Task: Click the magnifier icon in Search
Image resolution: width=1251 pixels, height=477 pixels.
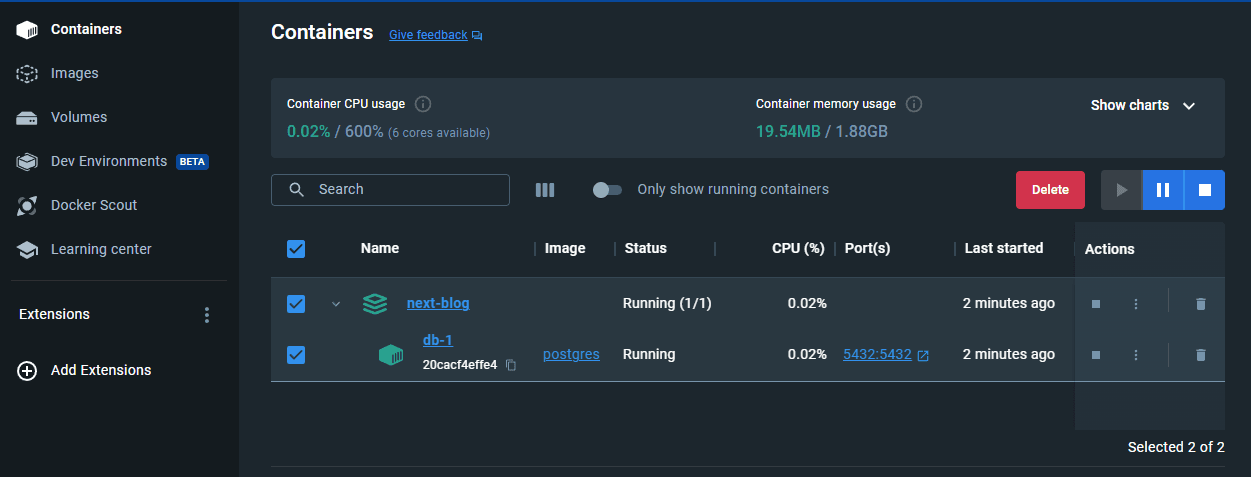Action: pyautogui.click(x=296, y=190)
